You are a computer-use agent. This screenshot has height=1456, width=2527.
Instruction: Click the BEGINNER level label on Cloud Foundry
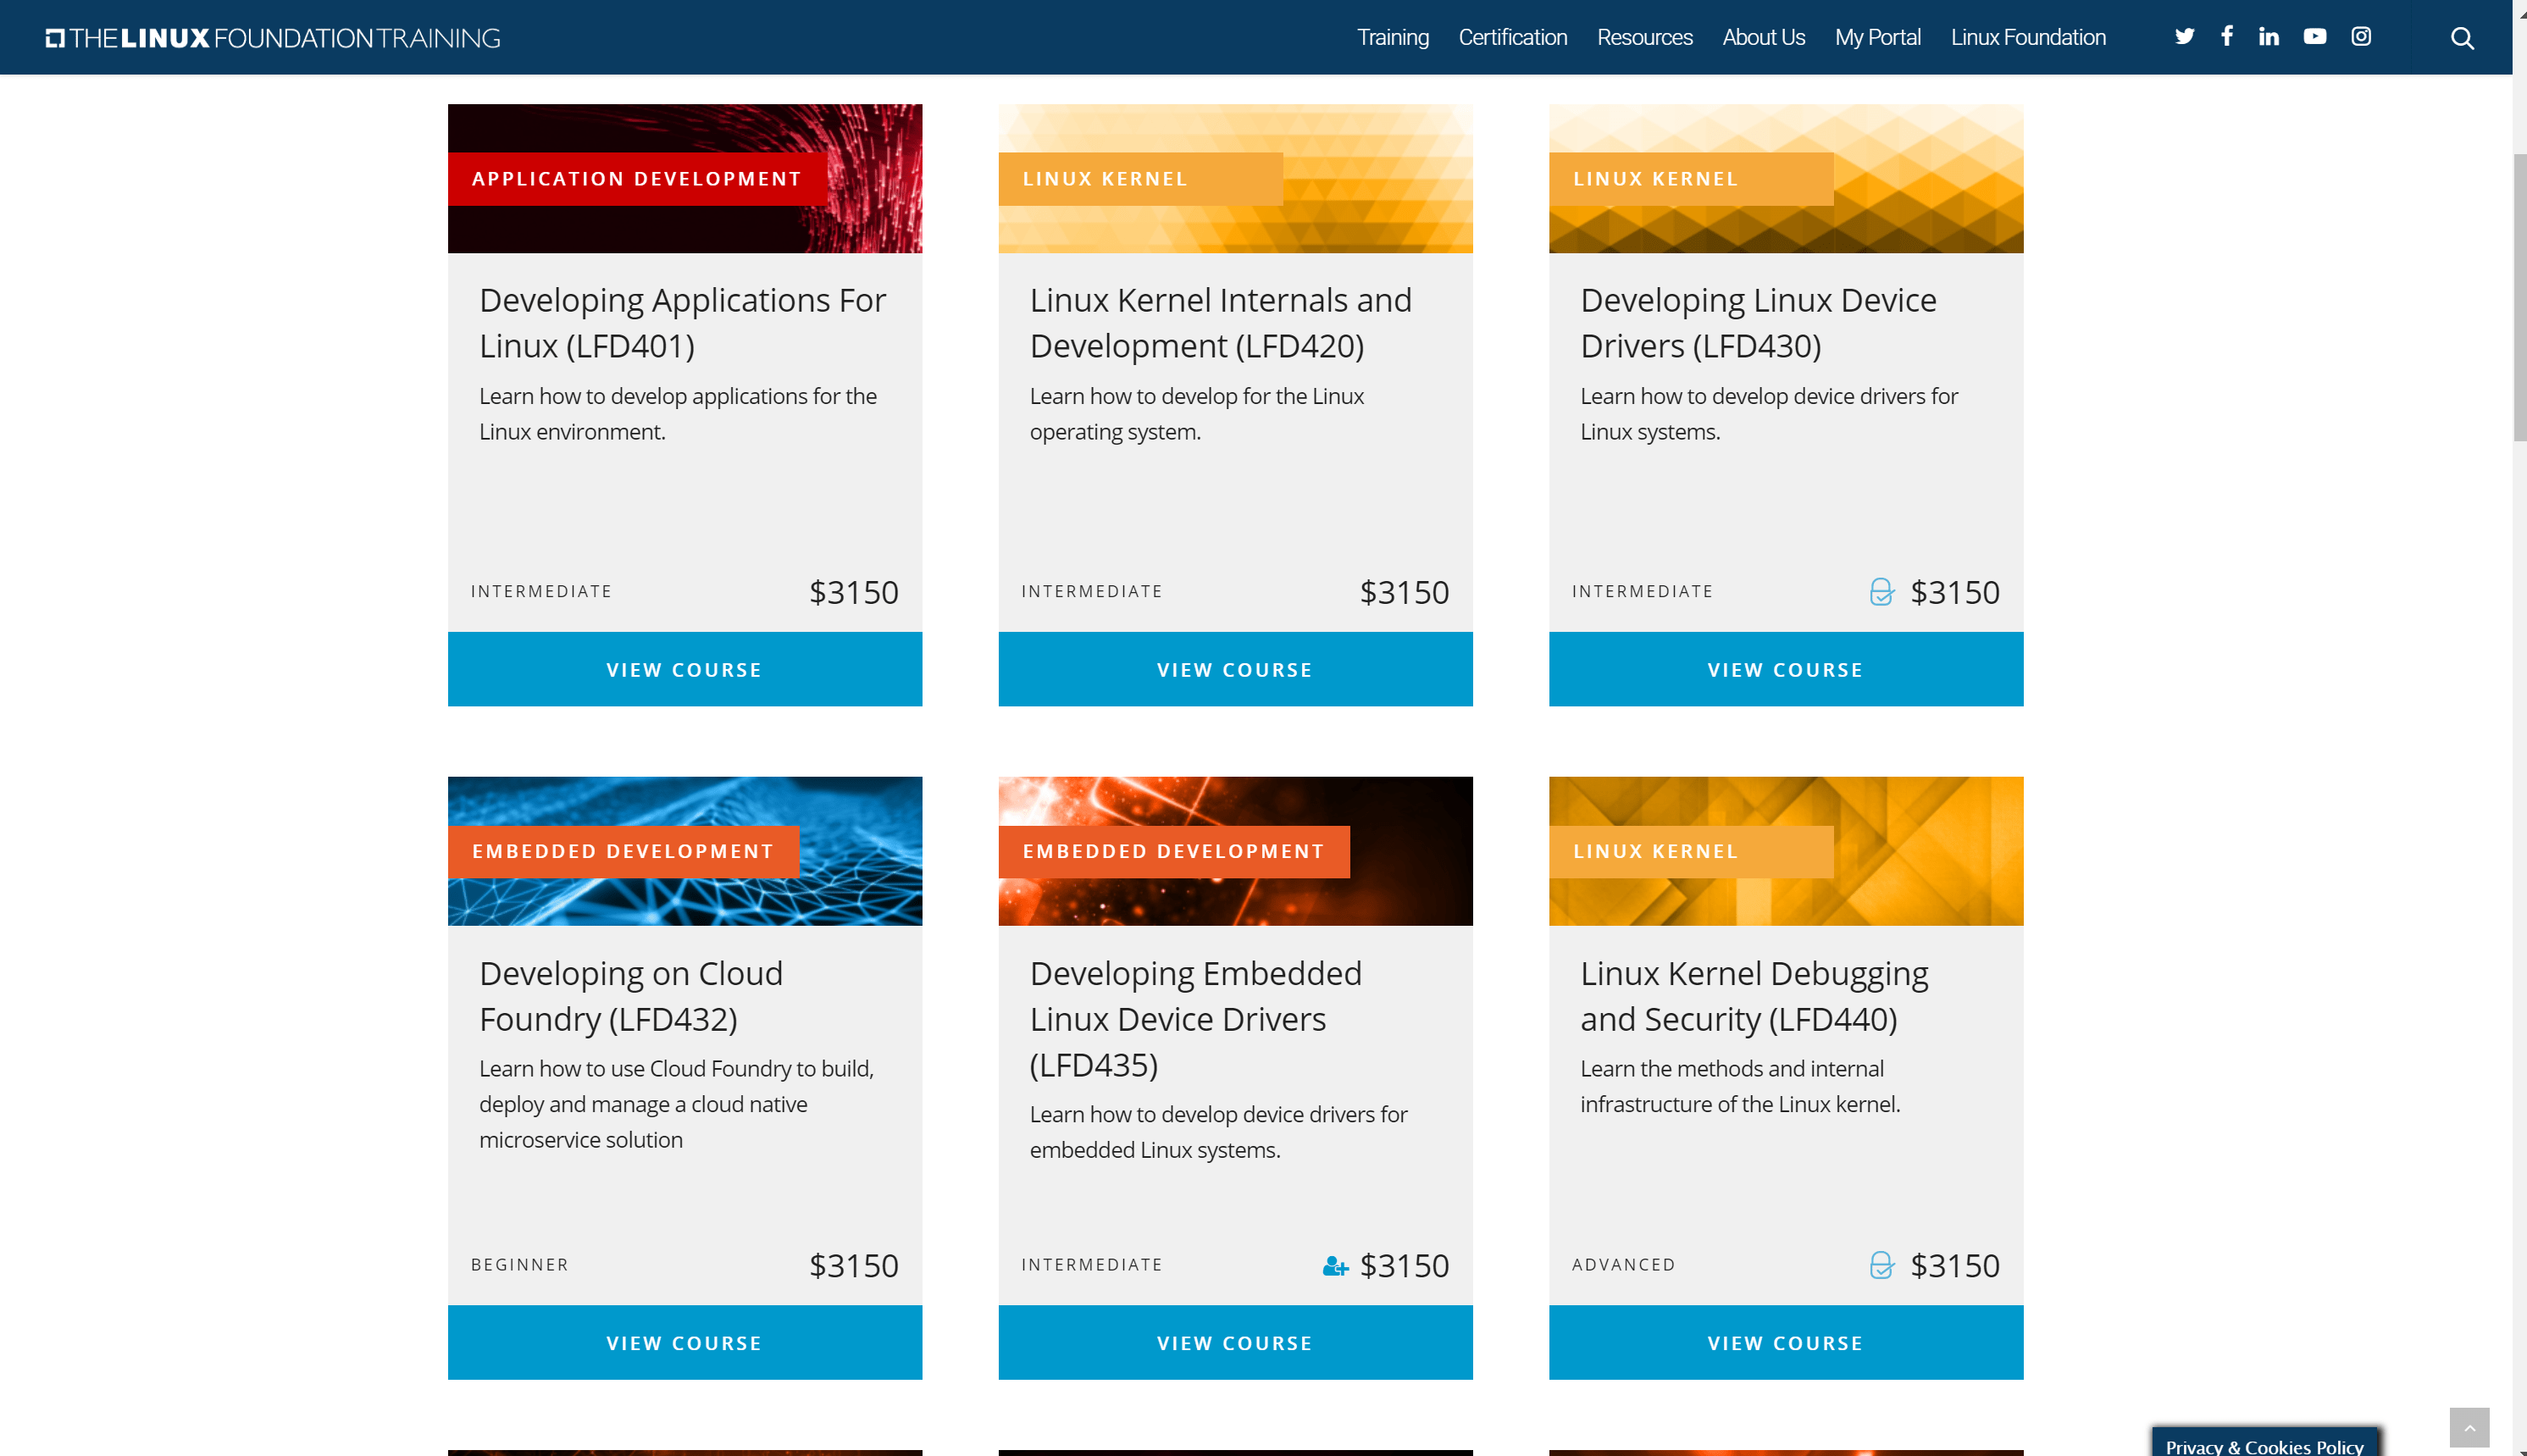tap(519, 1265)
